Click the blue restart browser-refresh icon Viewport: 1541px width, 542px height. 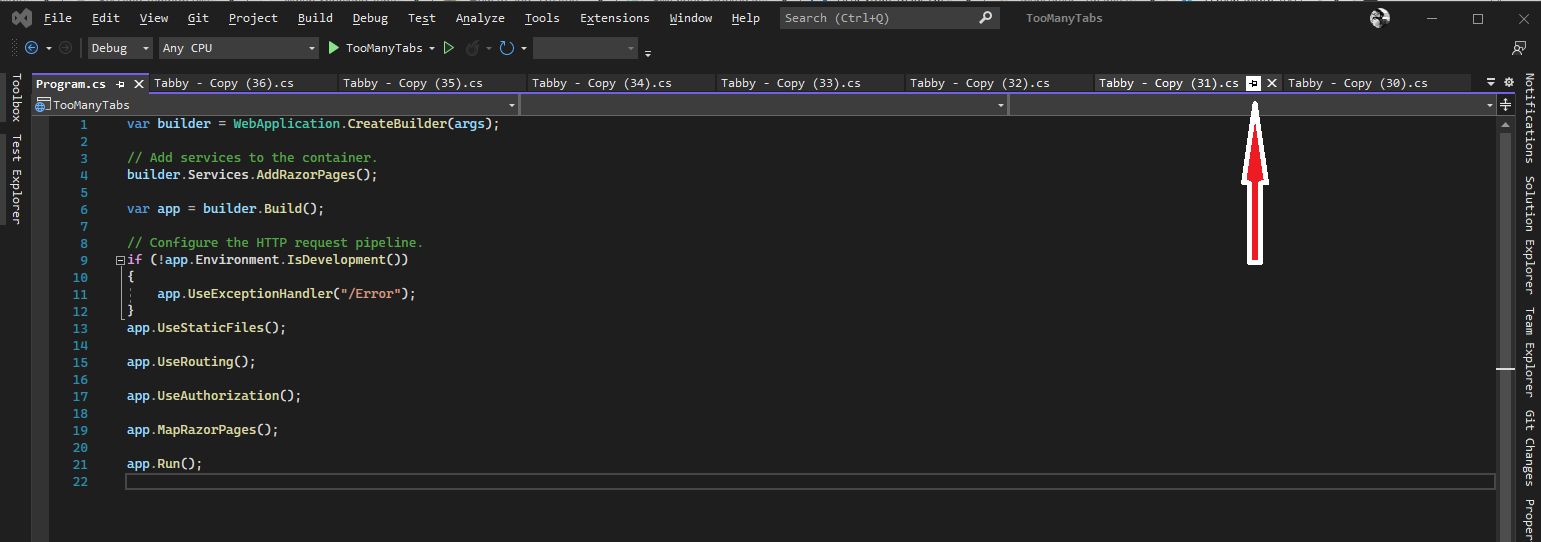(x=507, y=48)
